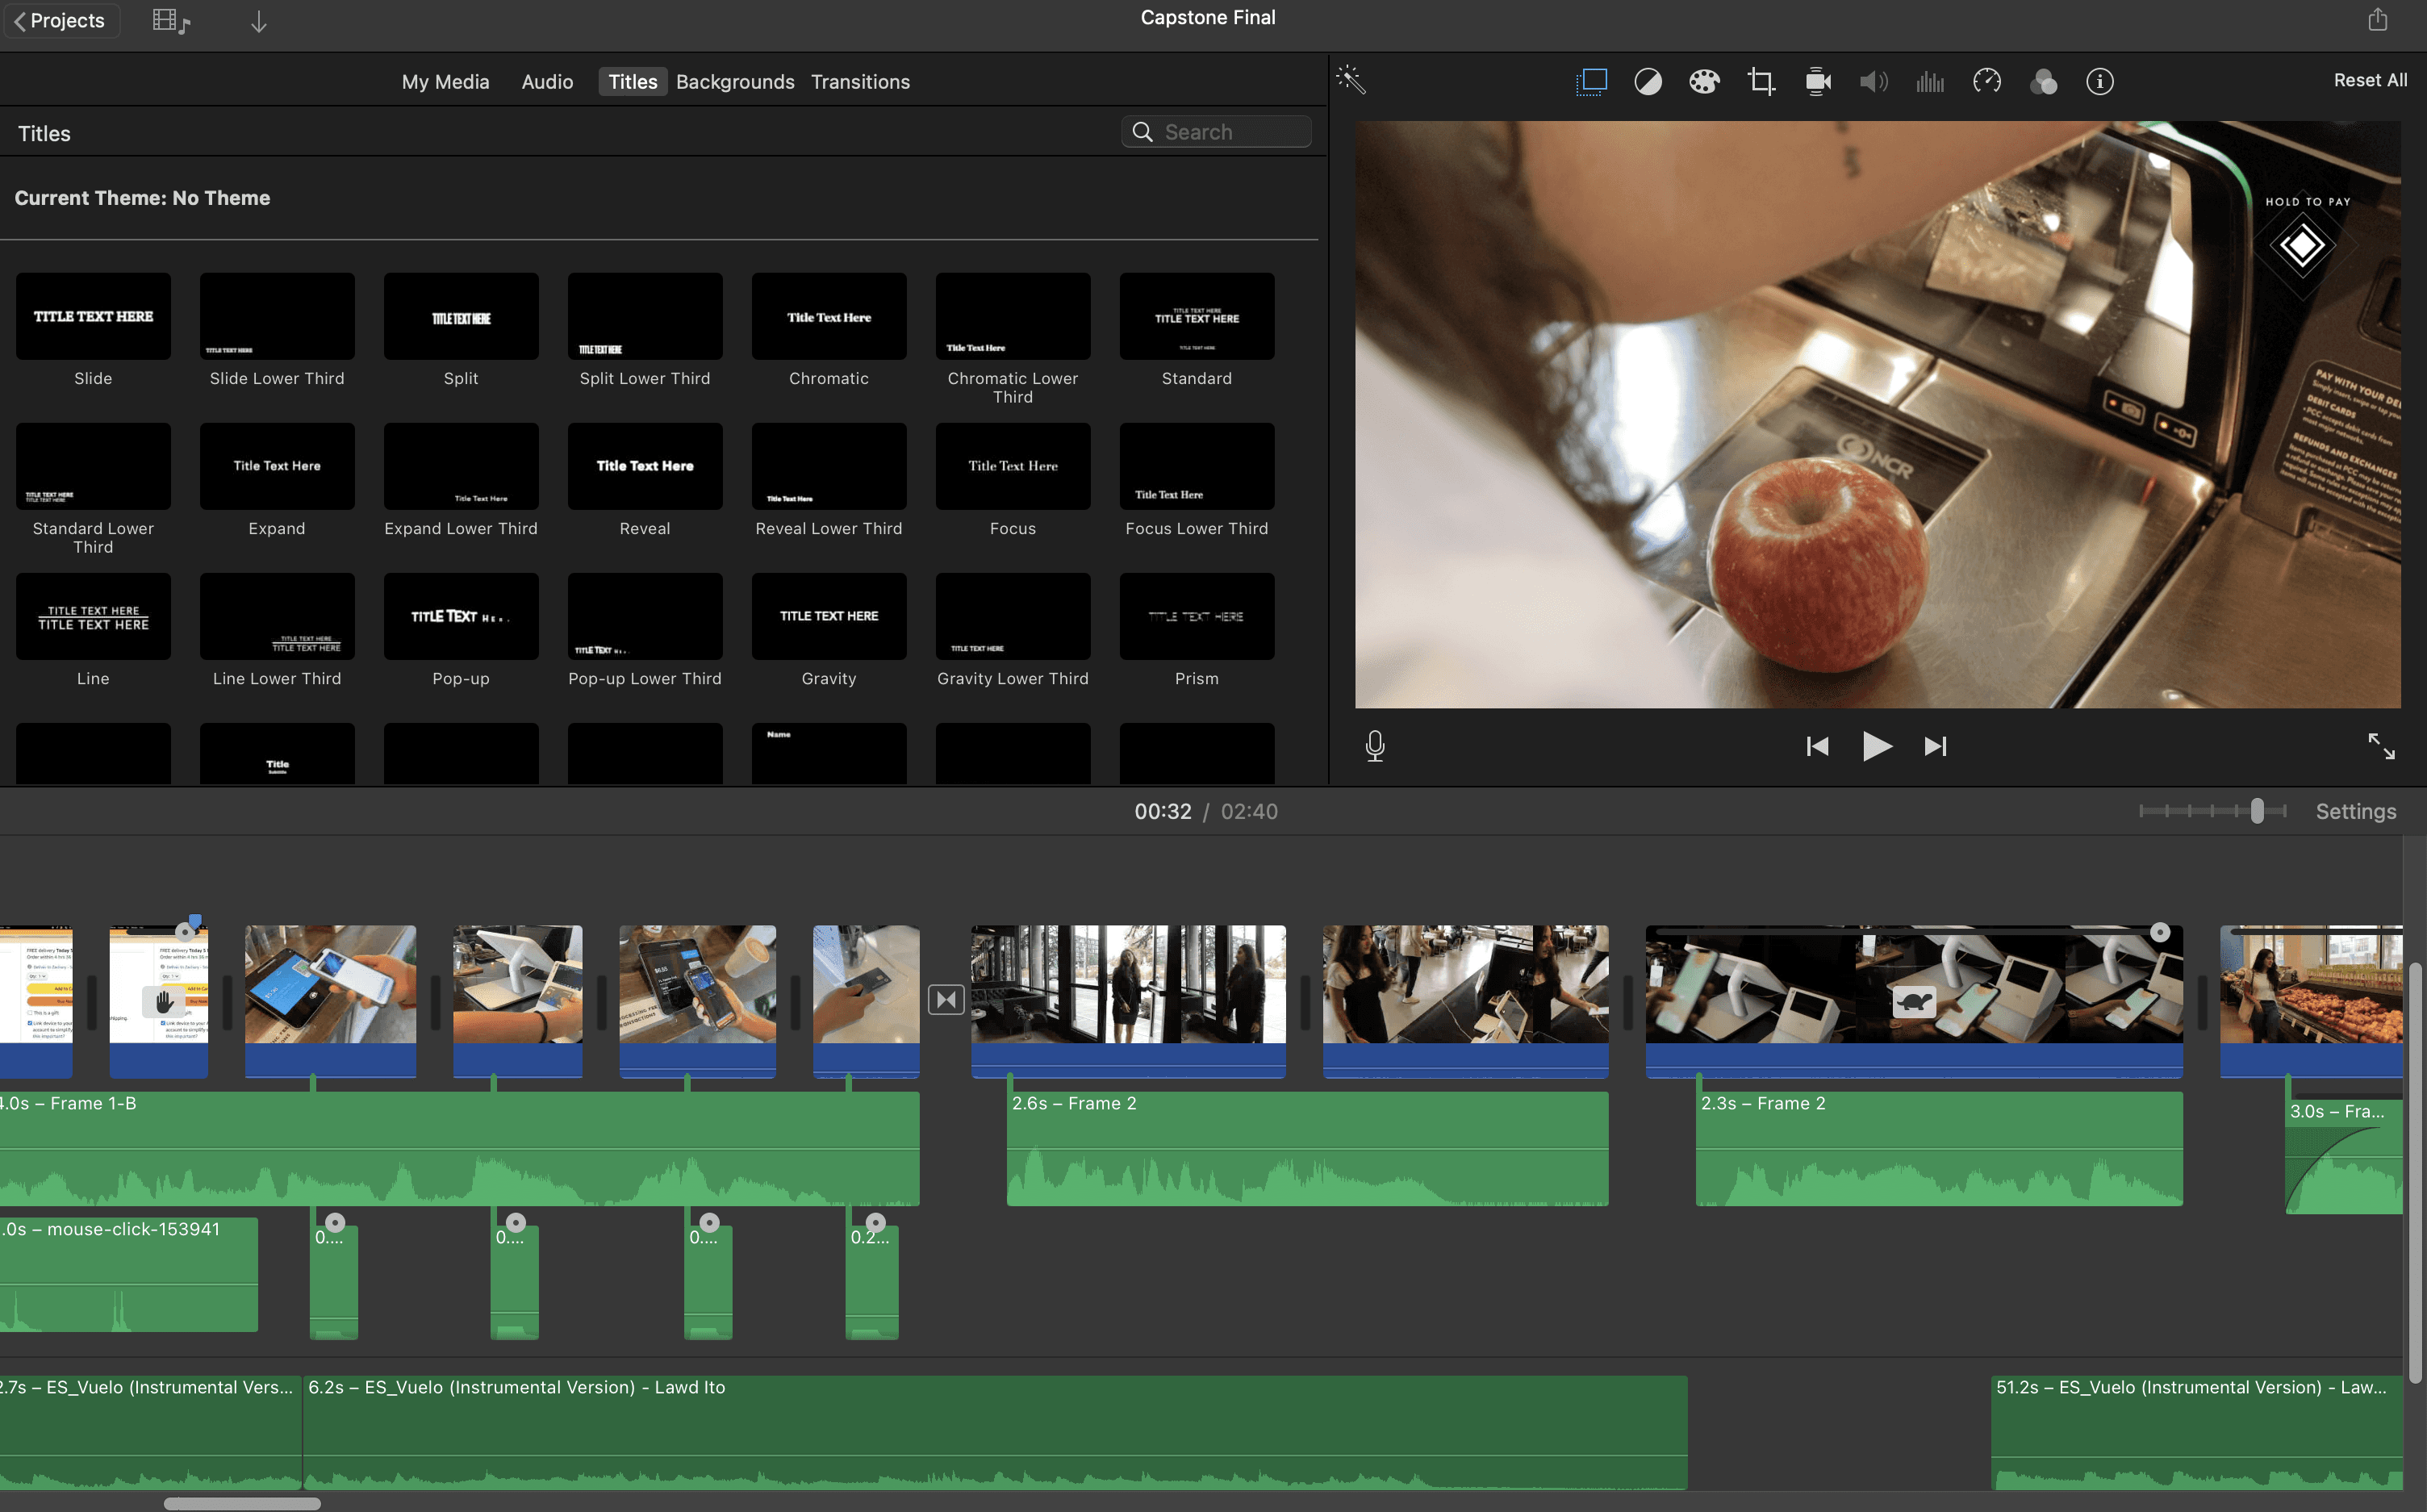Viewport: 2427px width, 1512px height.
Task: Open the color correction palette tool
Action: click(1704, 81)
